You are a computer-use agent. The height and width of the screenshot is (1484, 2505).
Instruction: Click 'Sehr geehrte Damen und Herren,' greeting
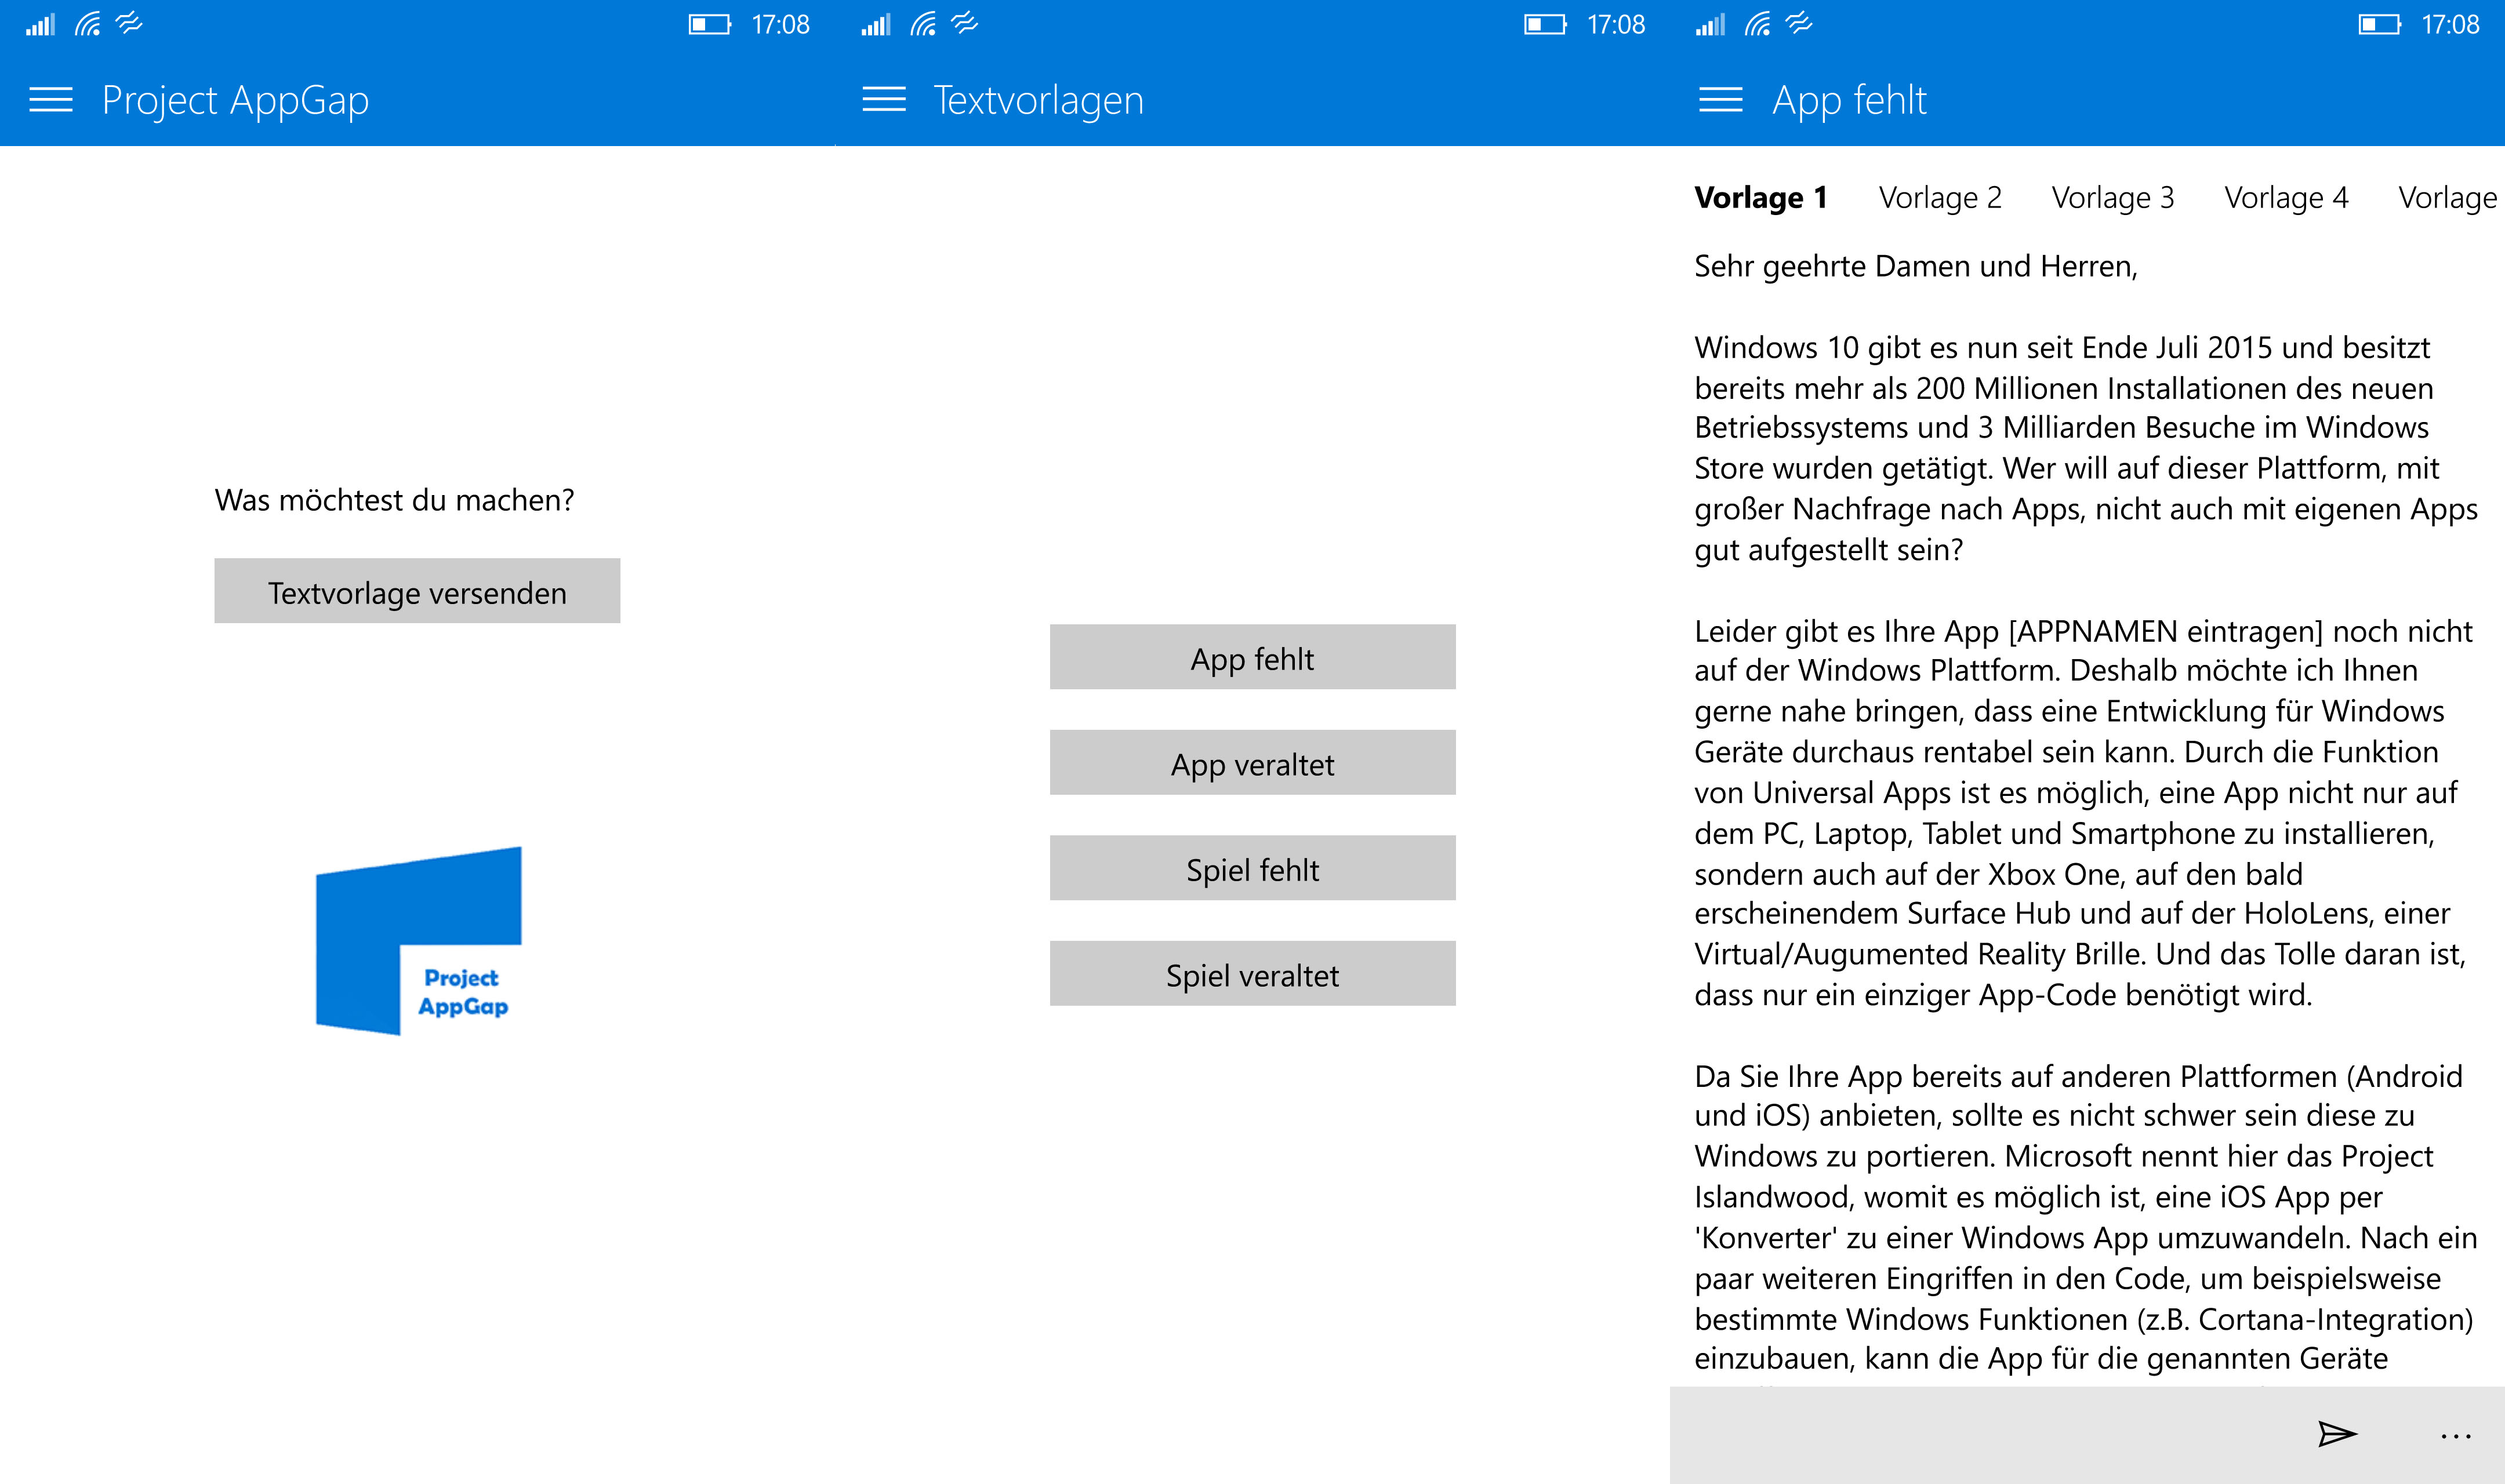coord(1915,266)
